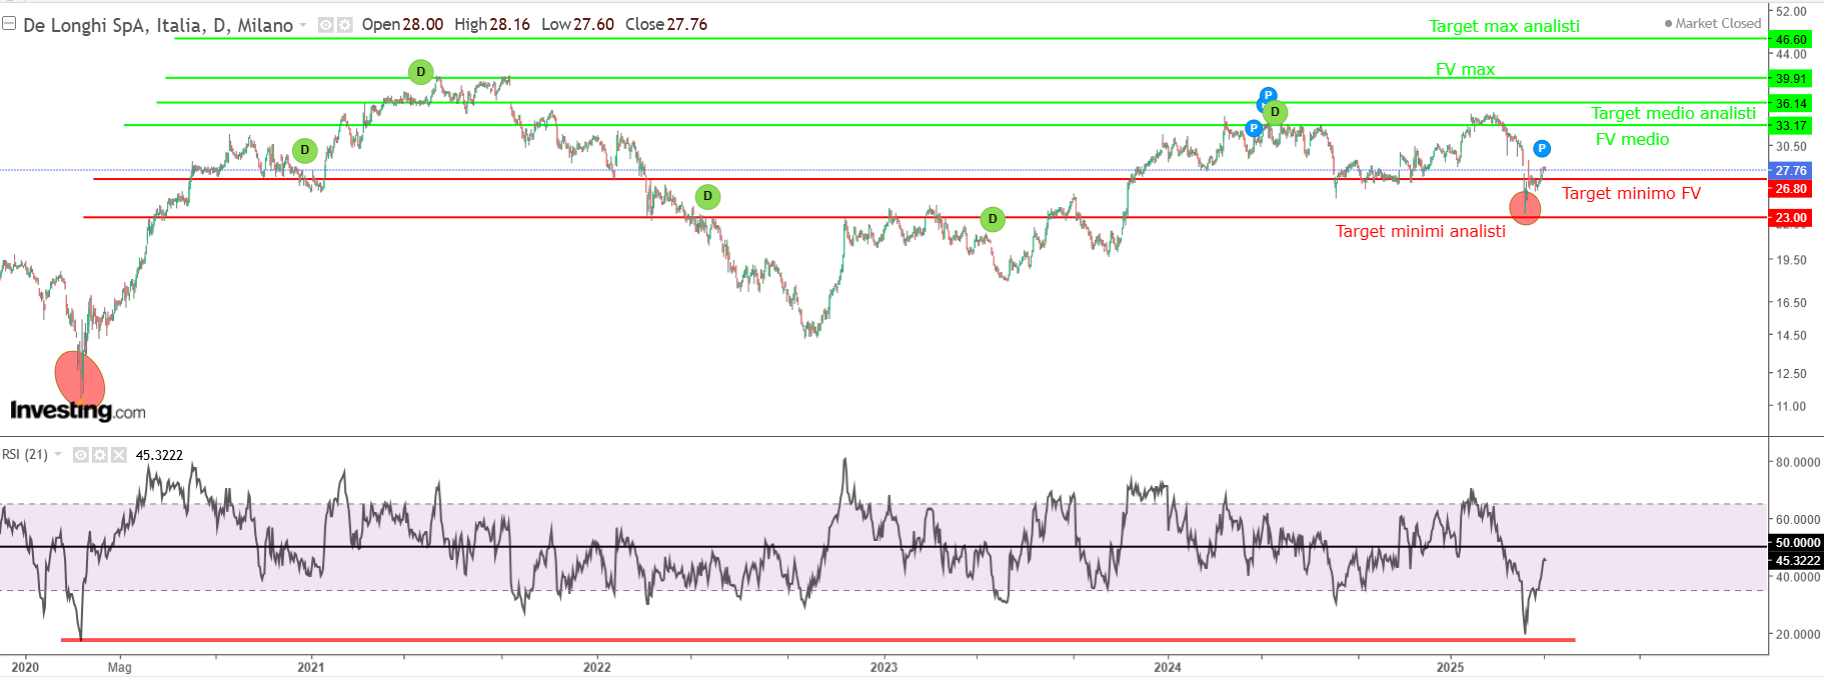The width and height of the screenshot is (1824, 677).
Task: Click the topmost blue P marker in 2024
Action: (x=1268, y=96)
